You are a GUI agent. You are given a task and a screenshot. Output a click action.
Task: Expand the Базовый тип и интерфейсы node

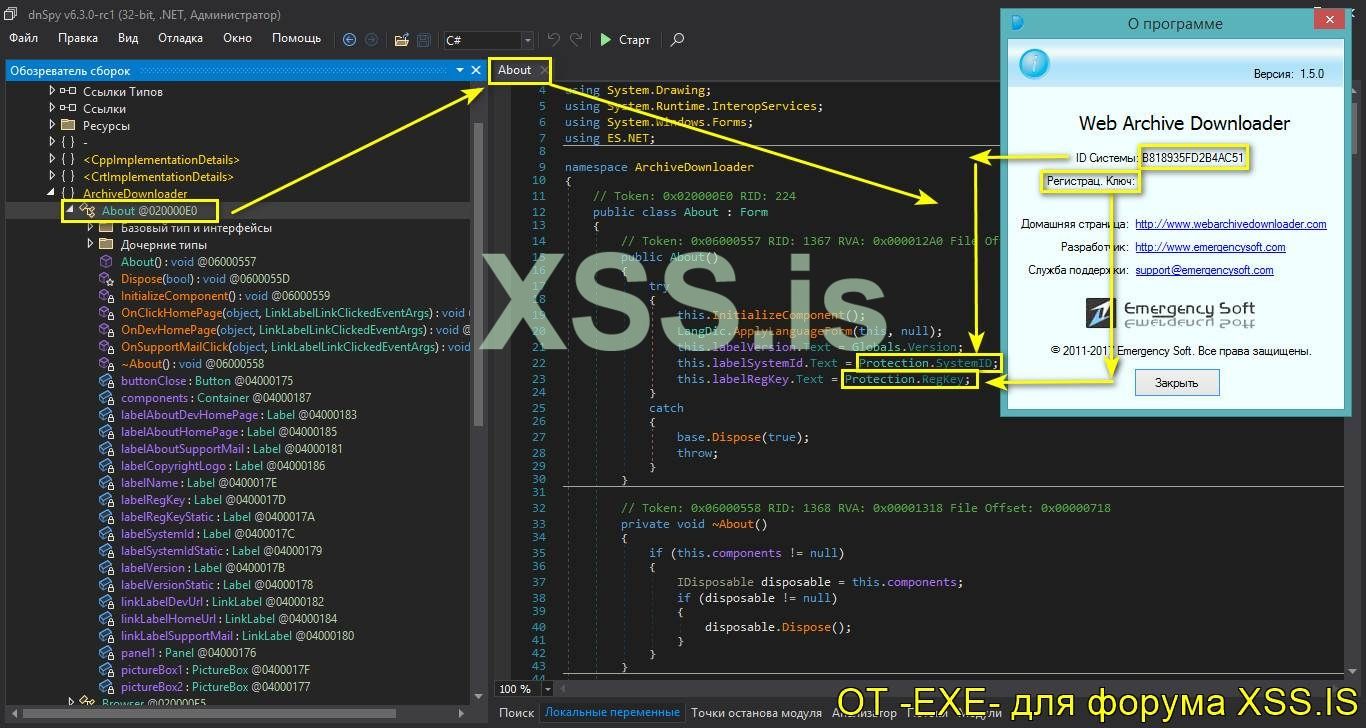pyautogui.click(x=90, y=228)
